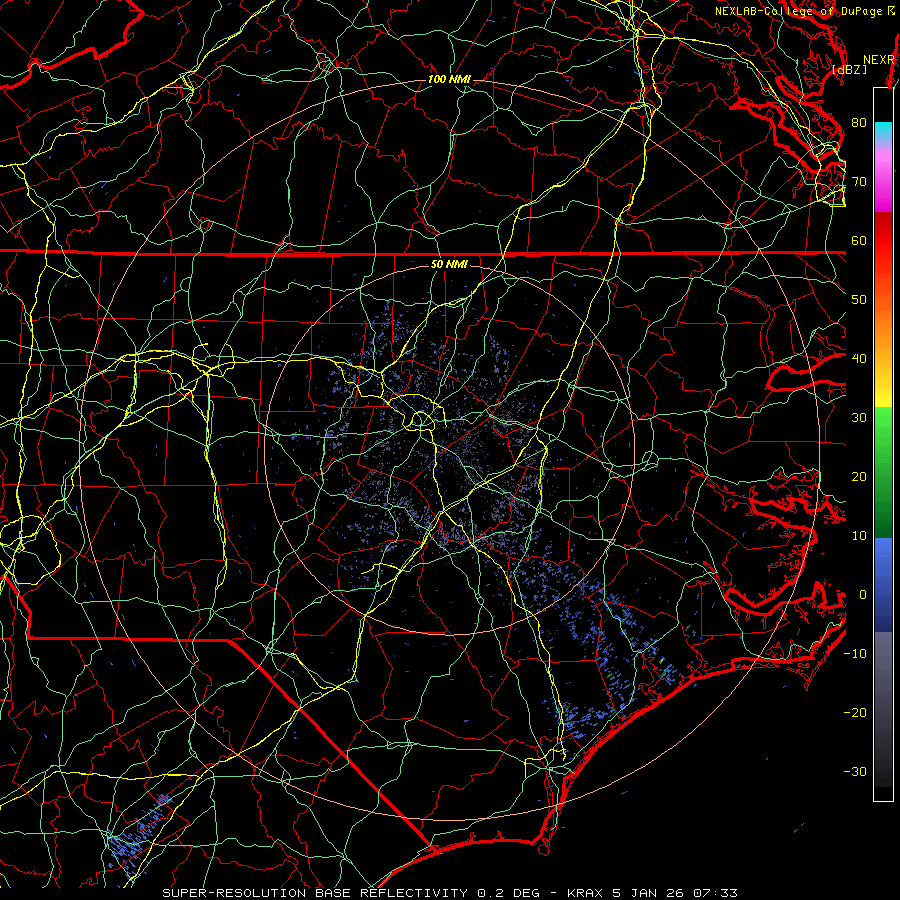Click the 100 NMI range ring label
900x900 pixels.
tap(449, 79)
